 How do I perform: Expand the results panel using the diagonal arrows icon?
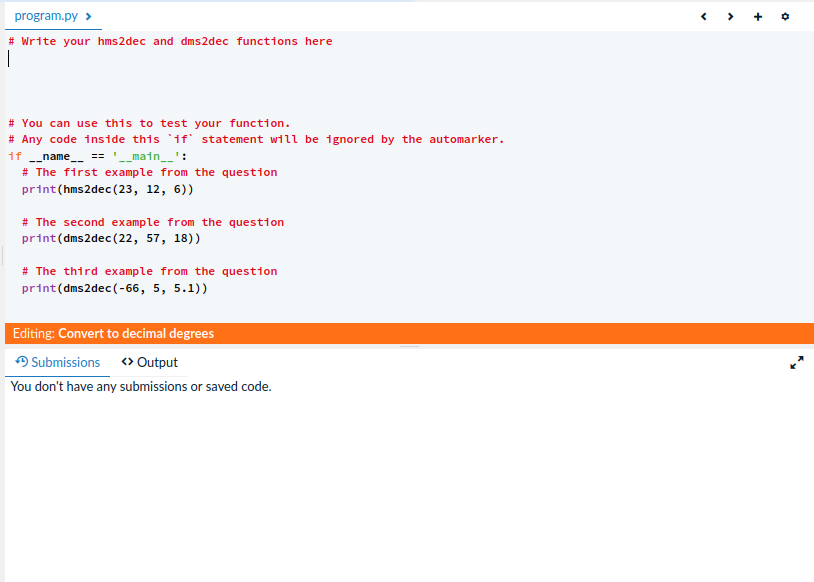point(797,363)
